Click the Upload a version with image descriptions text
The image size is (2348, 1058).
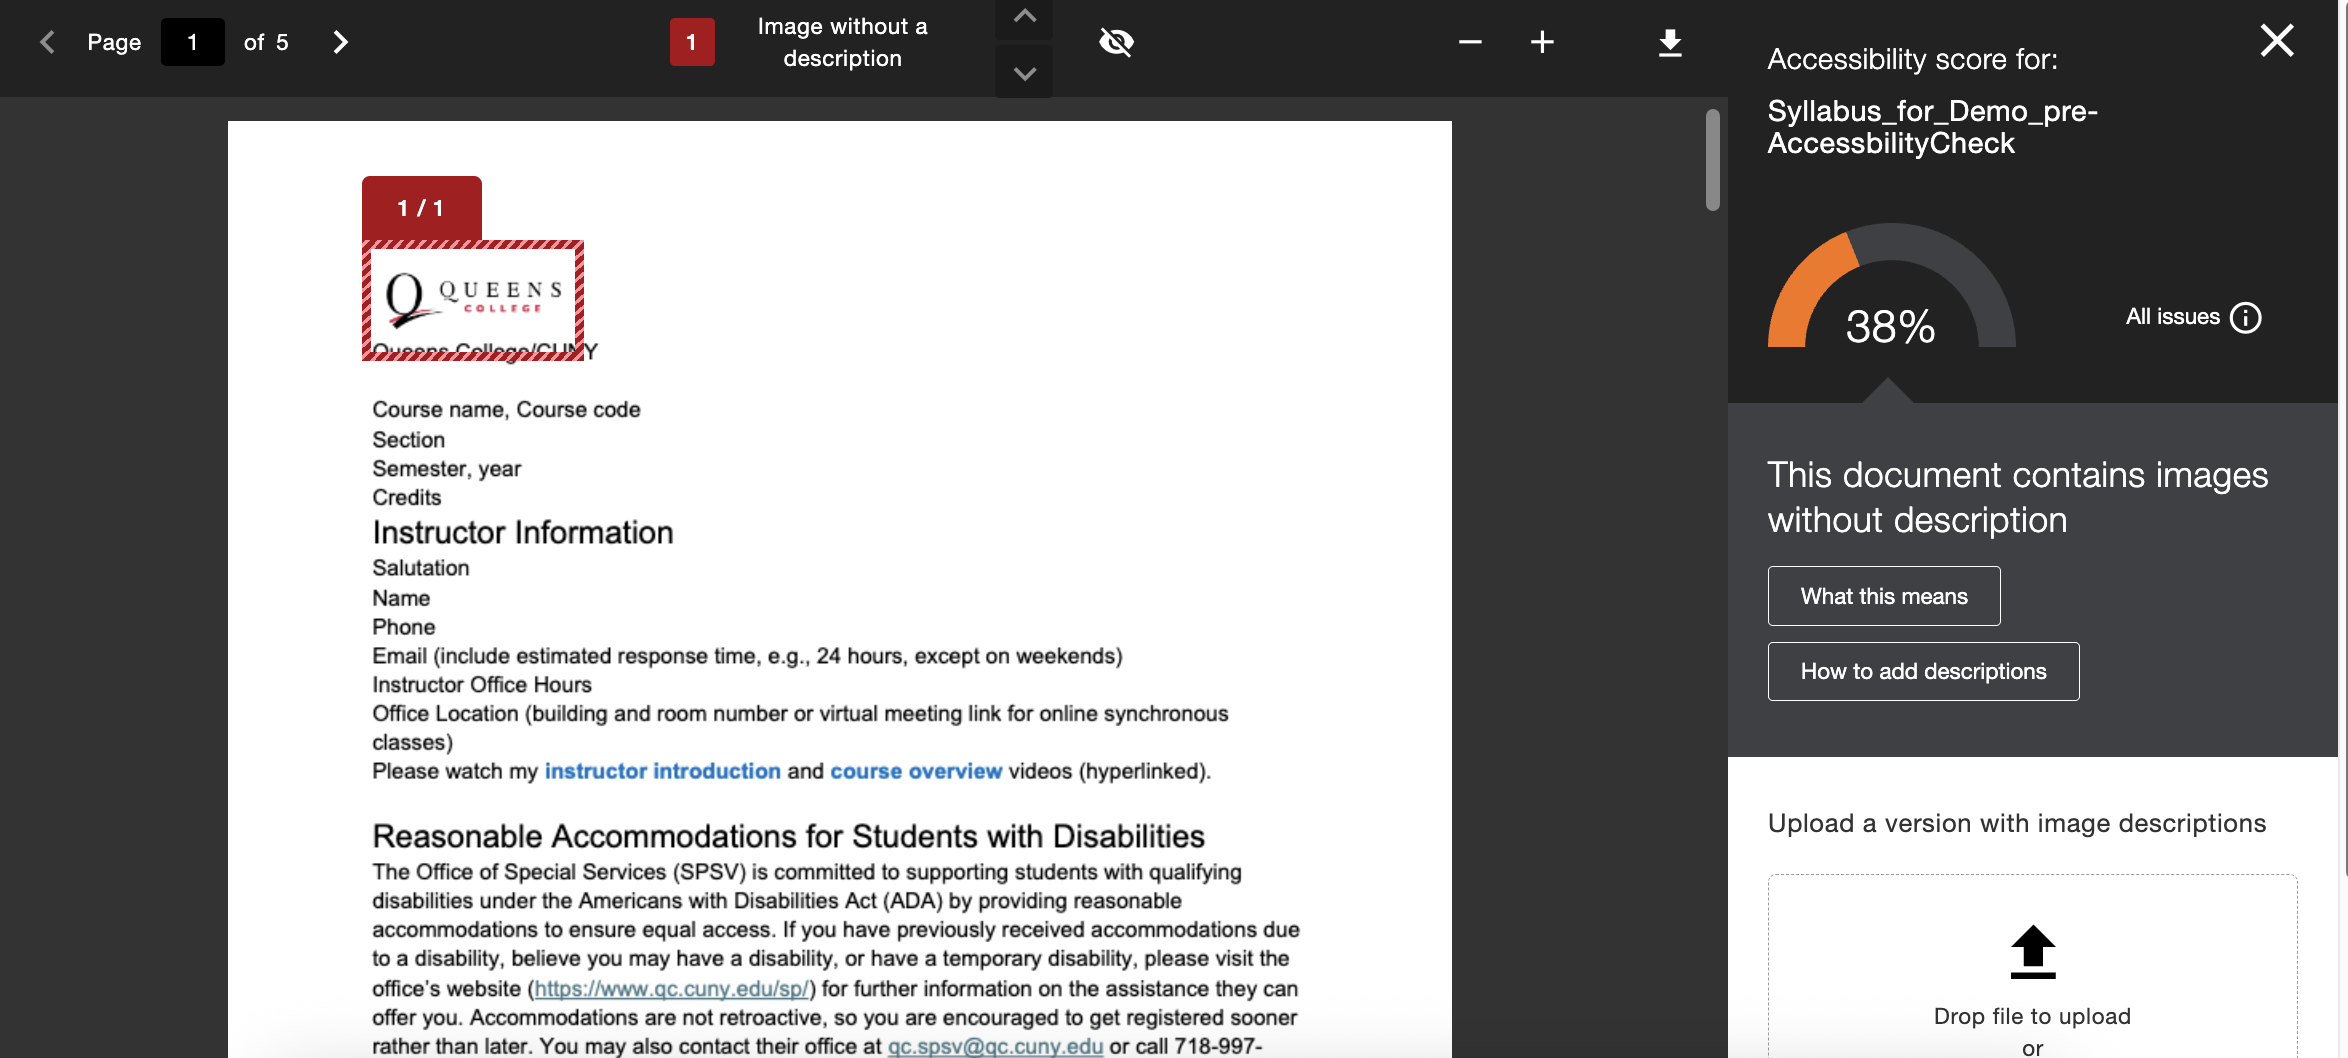coord(2016,823)
